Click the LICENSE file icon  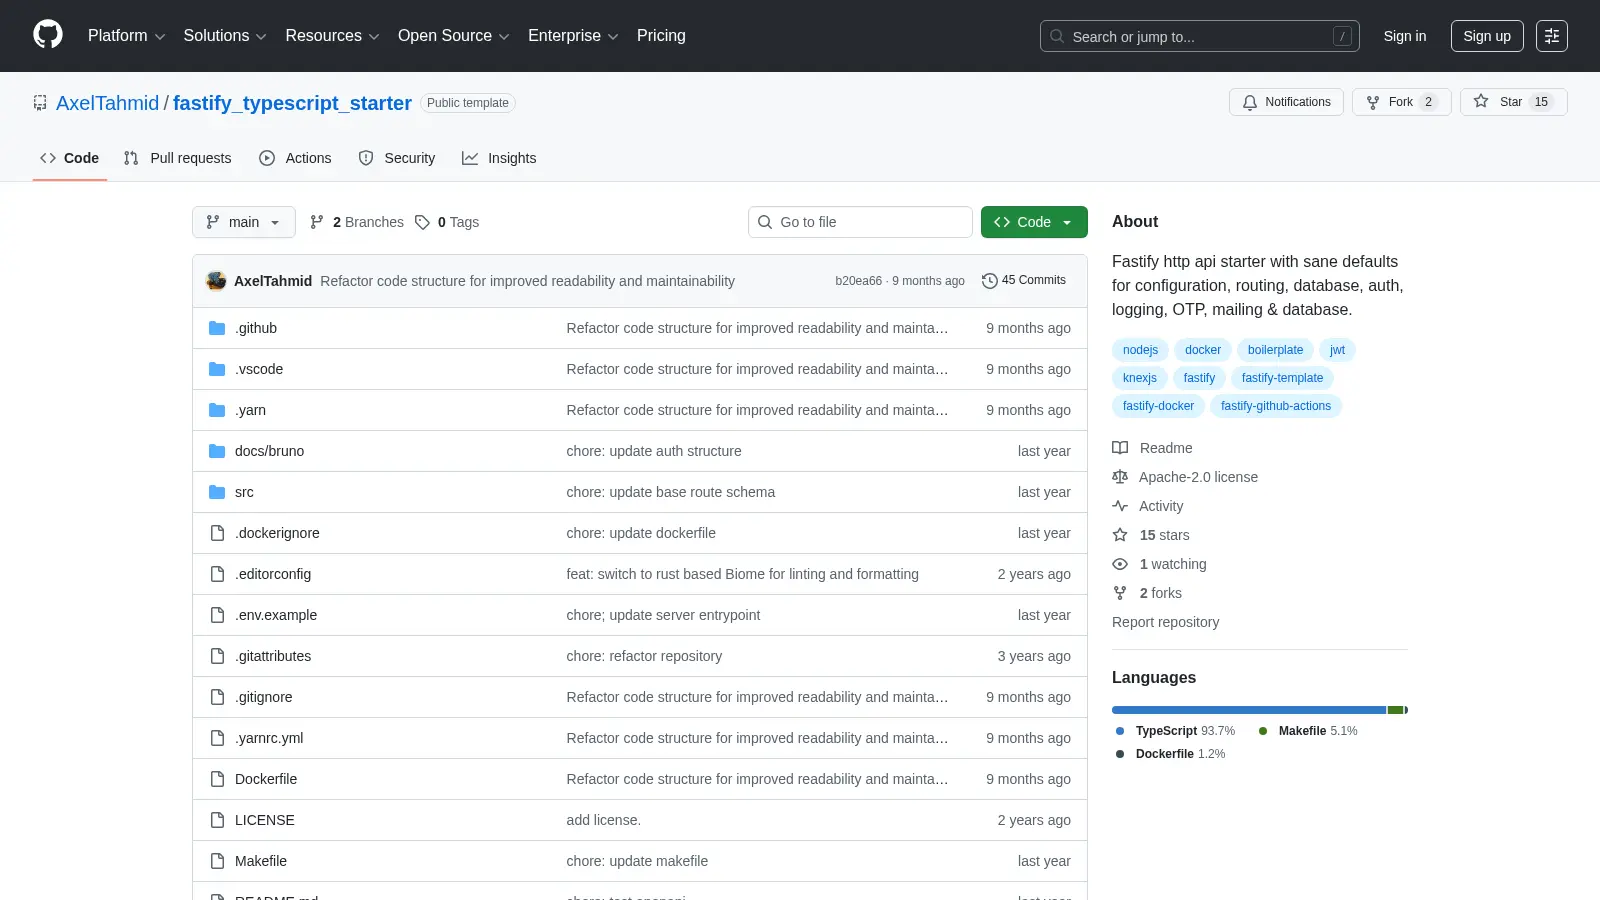(x=217, y=820)
